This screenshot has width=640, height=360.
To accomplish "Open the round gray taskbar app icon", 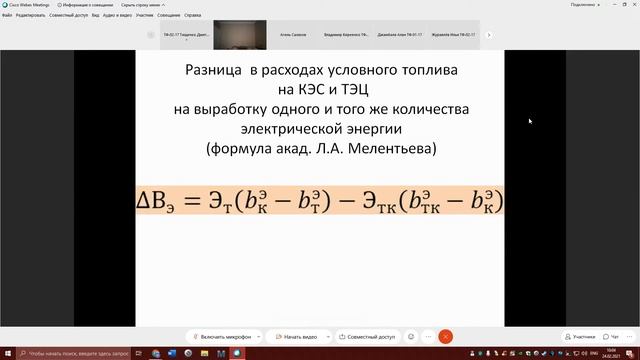I will (x=188, y=353).
